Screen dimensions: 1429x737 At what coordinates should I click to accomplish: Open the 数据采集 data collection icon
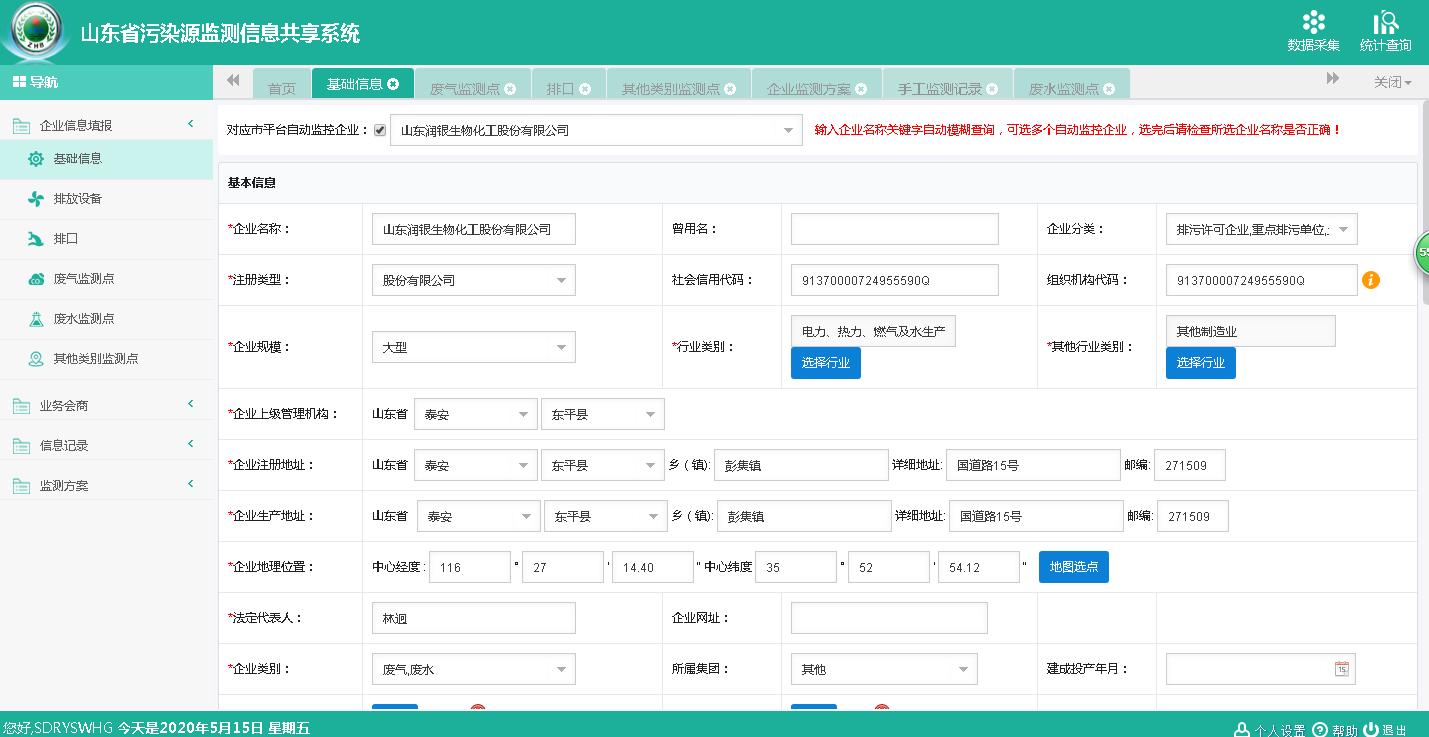pos(1313,24)
